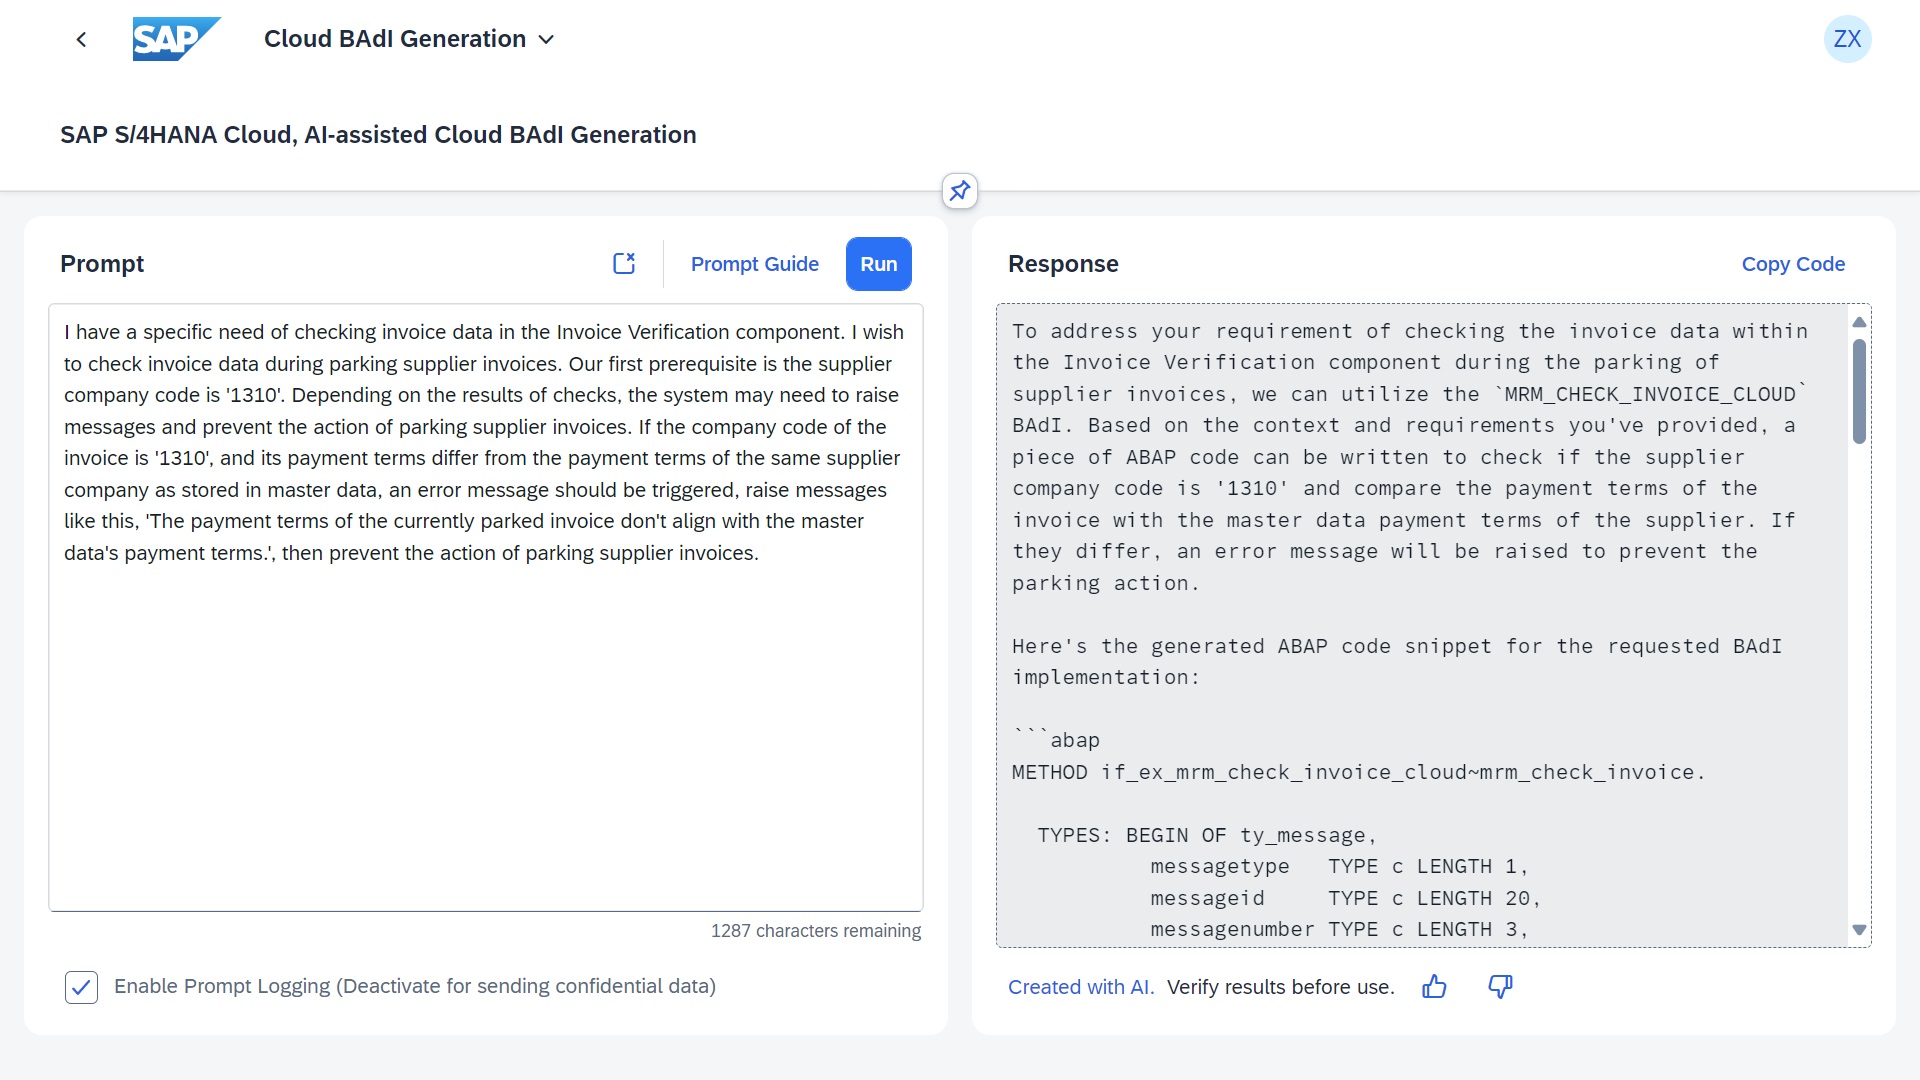Click the Enable Prompt Logging label text
Screen dimensions: 1920x1080
pos(414,986)
